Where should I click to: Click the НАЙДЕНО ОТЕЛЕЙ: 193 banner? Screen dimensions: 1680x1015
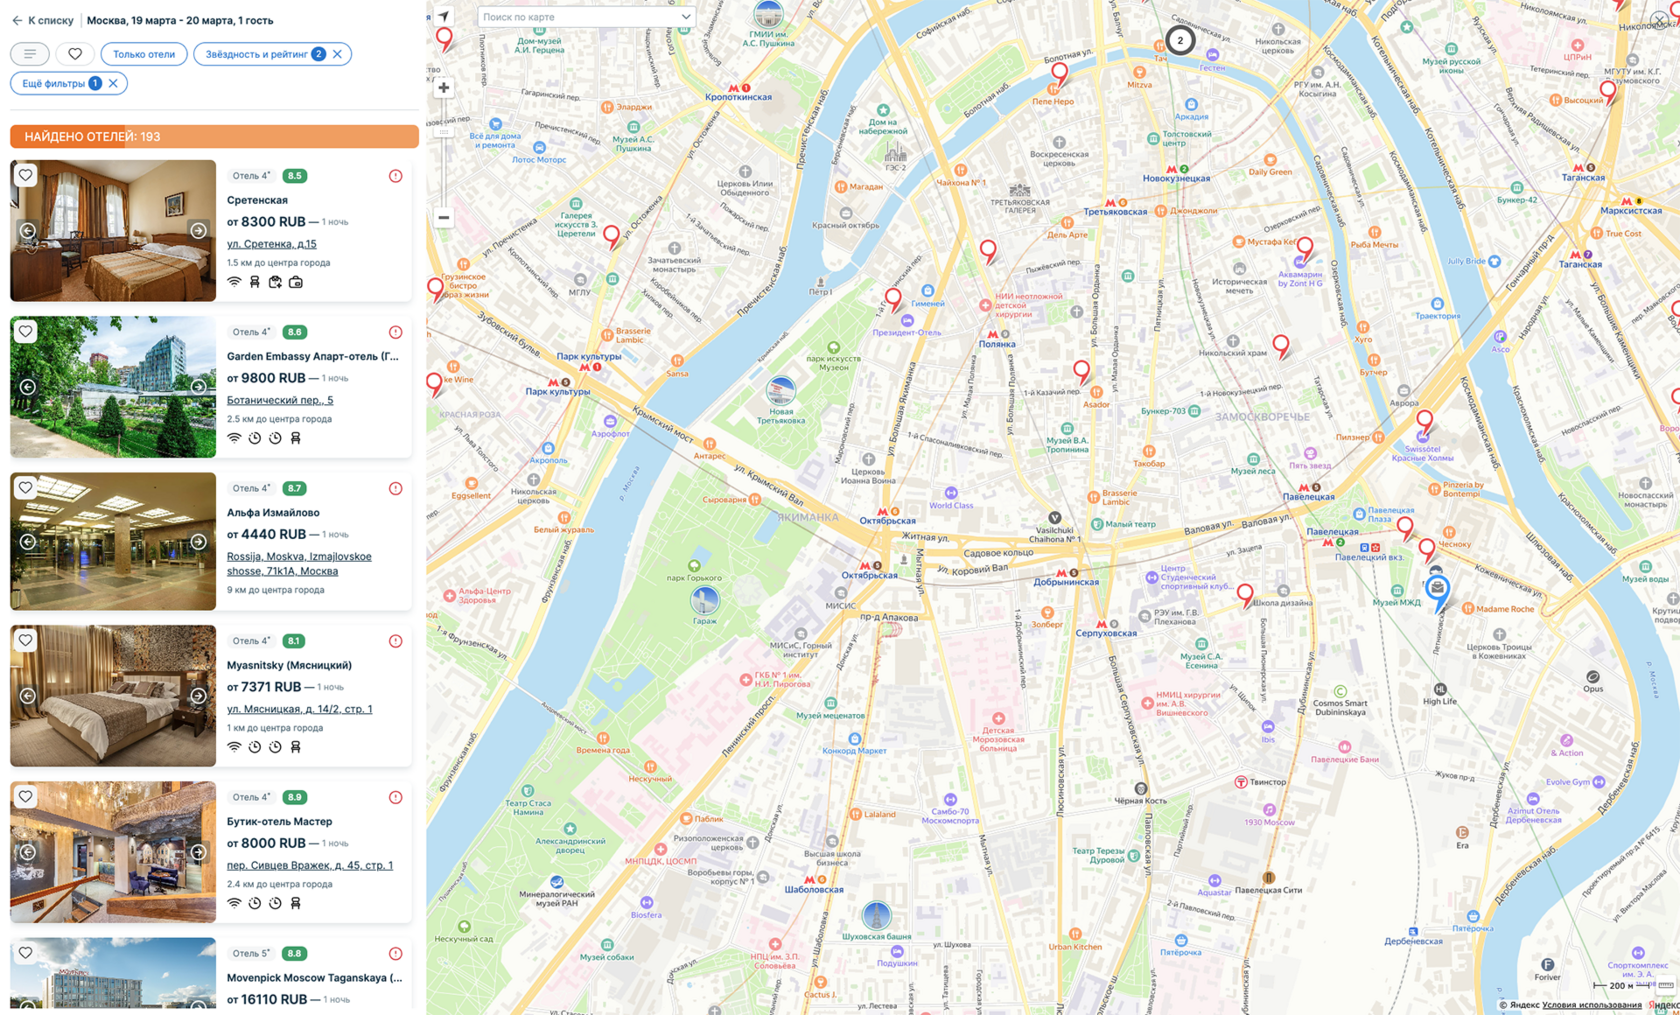click(214, 136)
